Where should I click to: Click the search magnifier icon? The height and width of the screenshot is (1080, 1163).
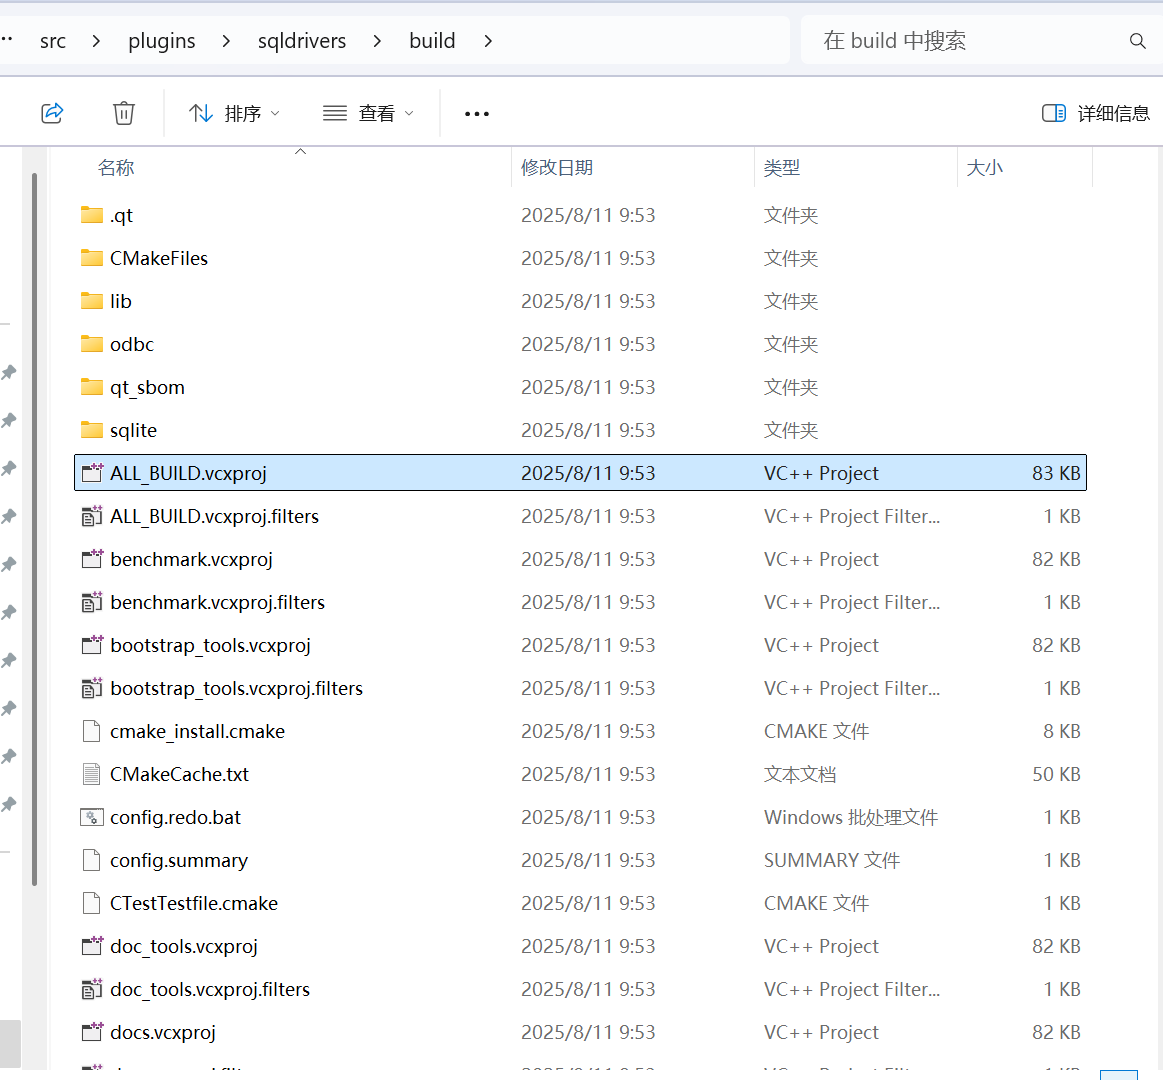(x=1138, y=41)
